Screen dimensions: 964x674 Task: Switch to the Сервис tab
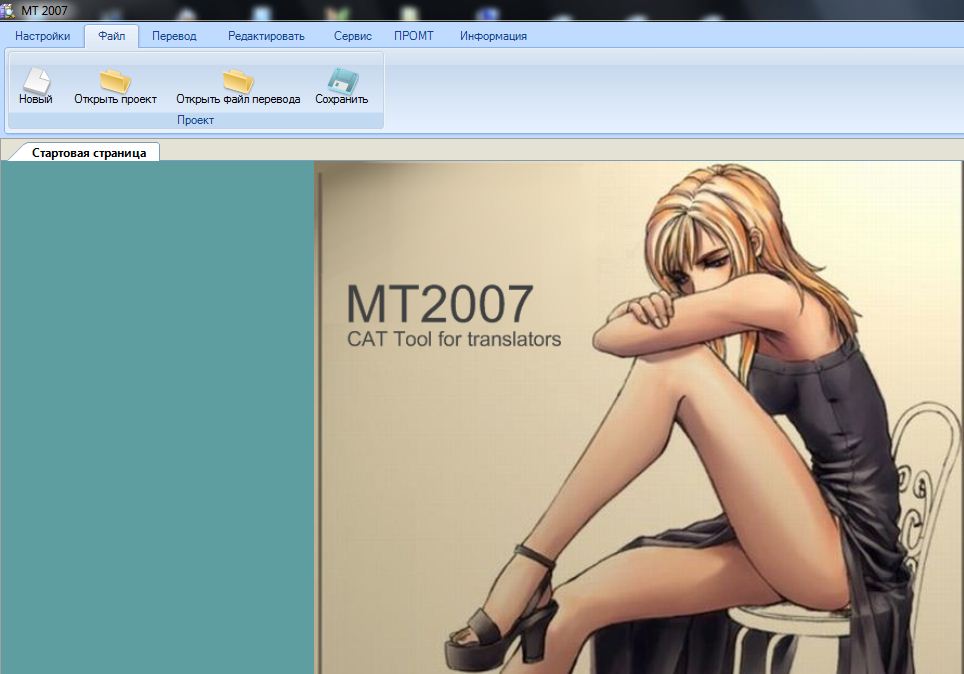pos(353,36)
